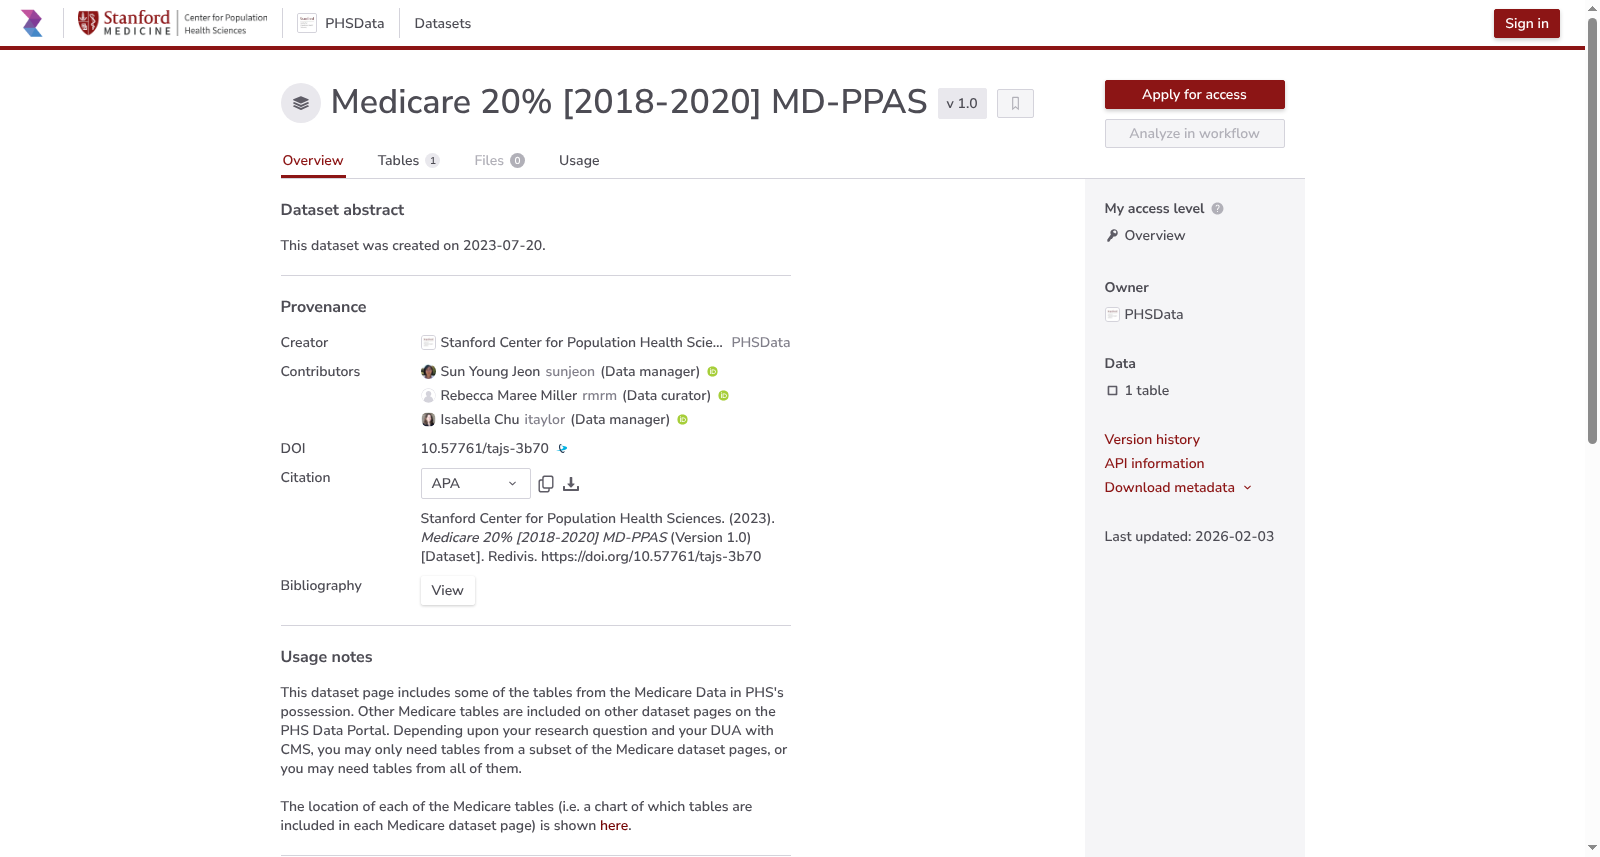
Task: Expand the Download metadata menu
Action: click(x=1178, y=488)
